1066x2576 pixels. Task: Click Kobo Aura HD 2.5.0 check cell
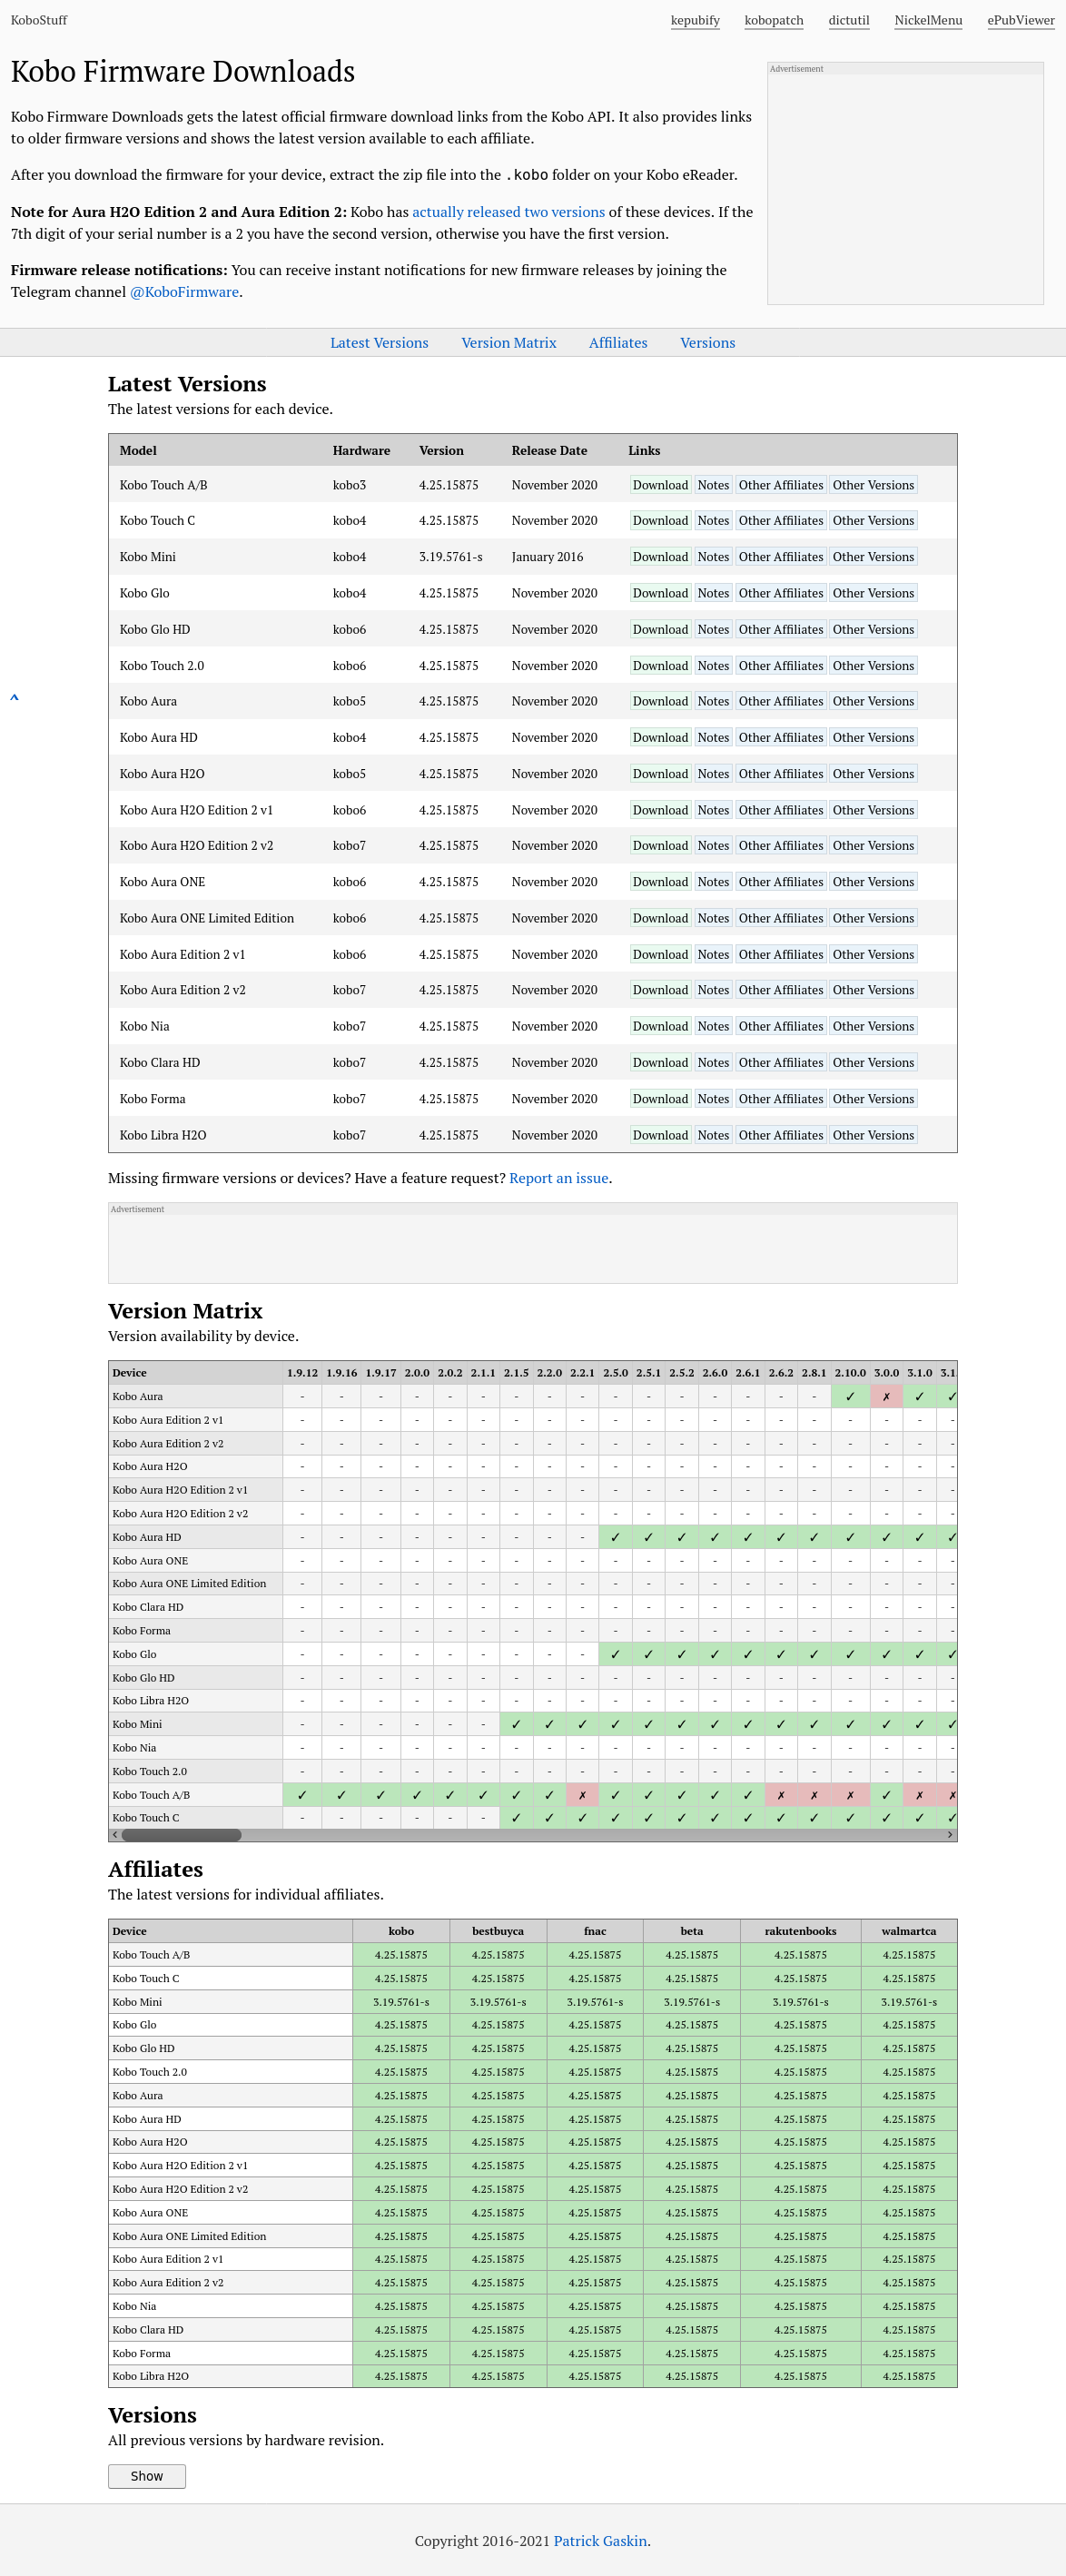(615, 1538)
